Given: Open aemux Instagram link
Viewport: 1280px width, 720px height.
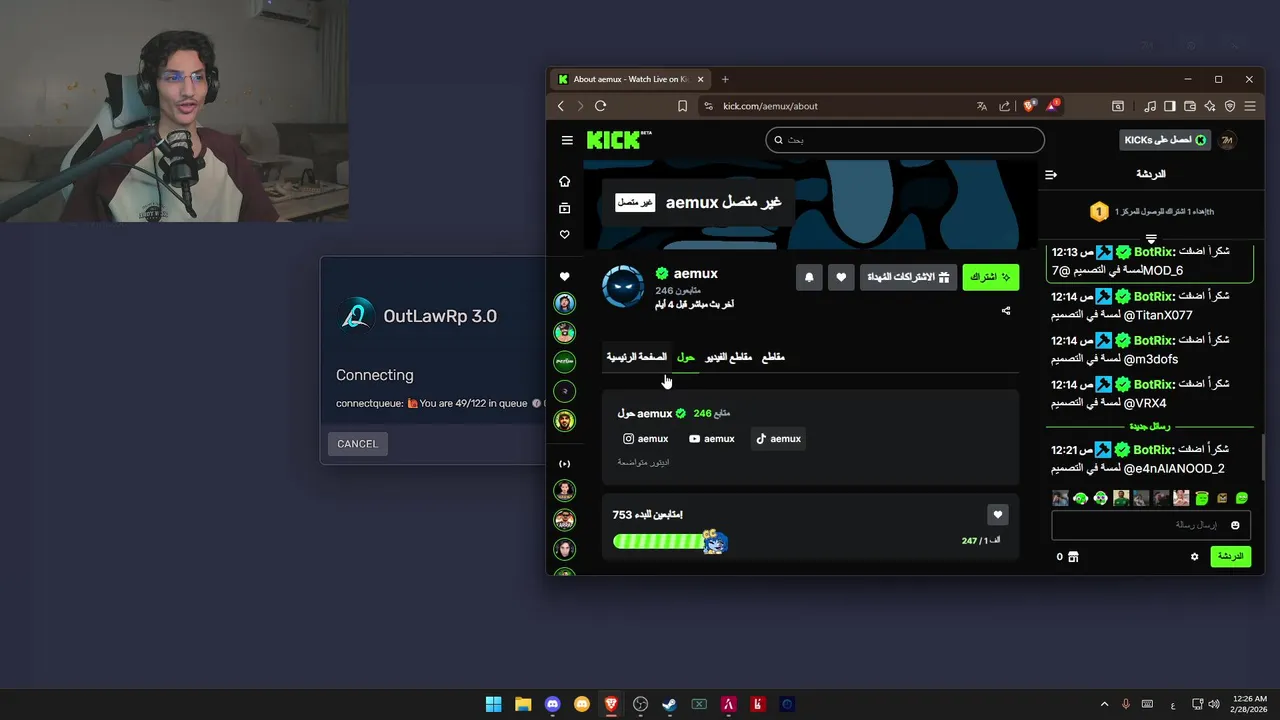Looking at the screenshot, I should [x=645, y=439].
